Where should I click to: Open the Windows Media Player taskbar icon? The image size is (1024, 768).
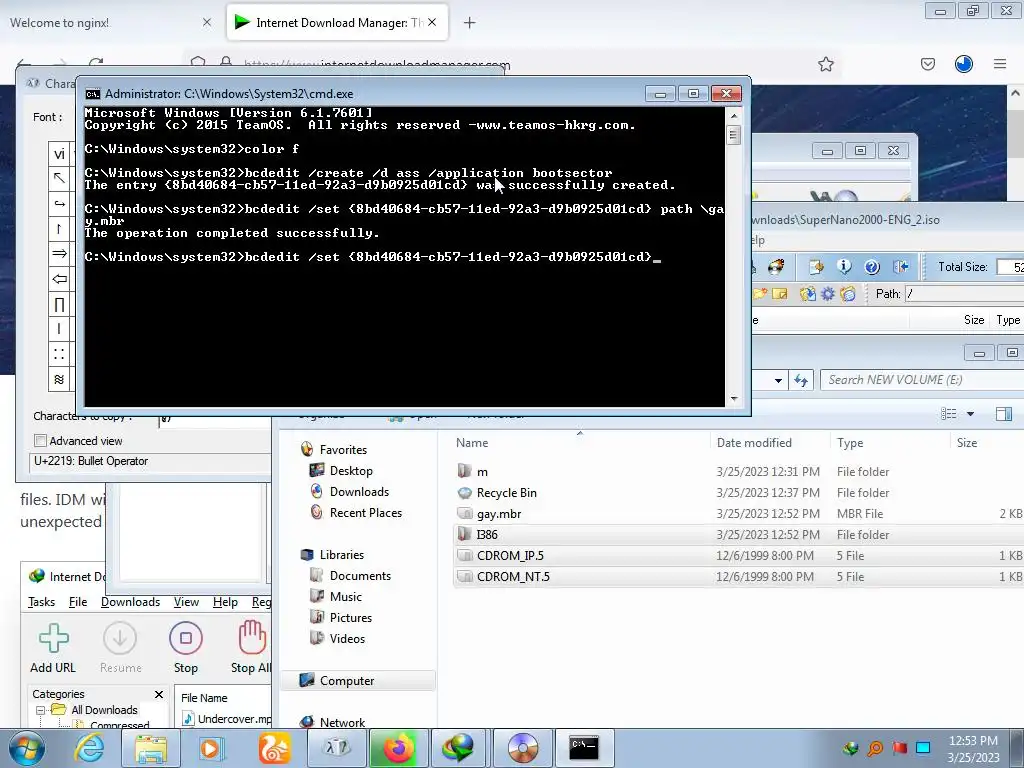[x=211, y=748]
